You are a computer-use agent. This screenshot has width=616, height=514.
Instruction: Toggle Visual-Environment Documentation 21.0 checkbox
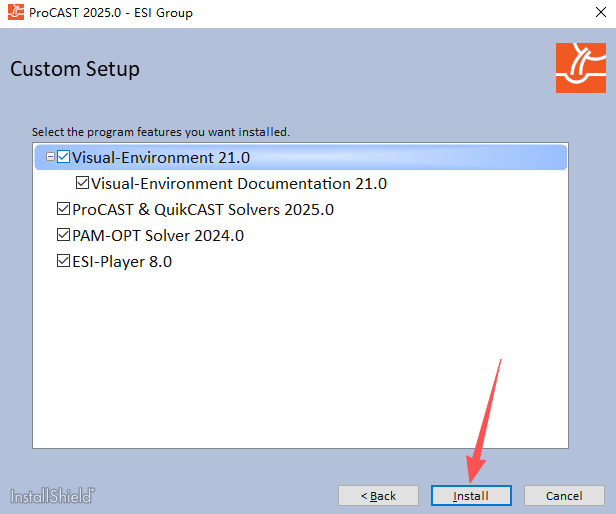tap(82, 183)
